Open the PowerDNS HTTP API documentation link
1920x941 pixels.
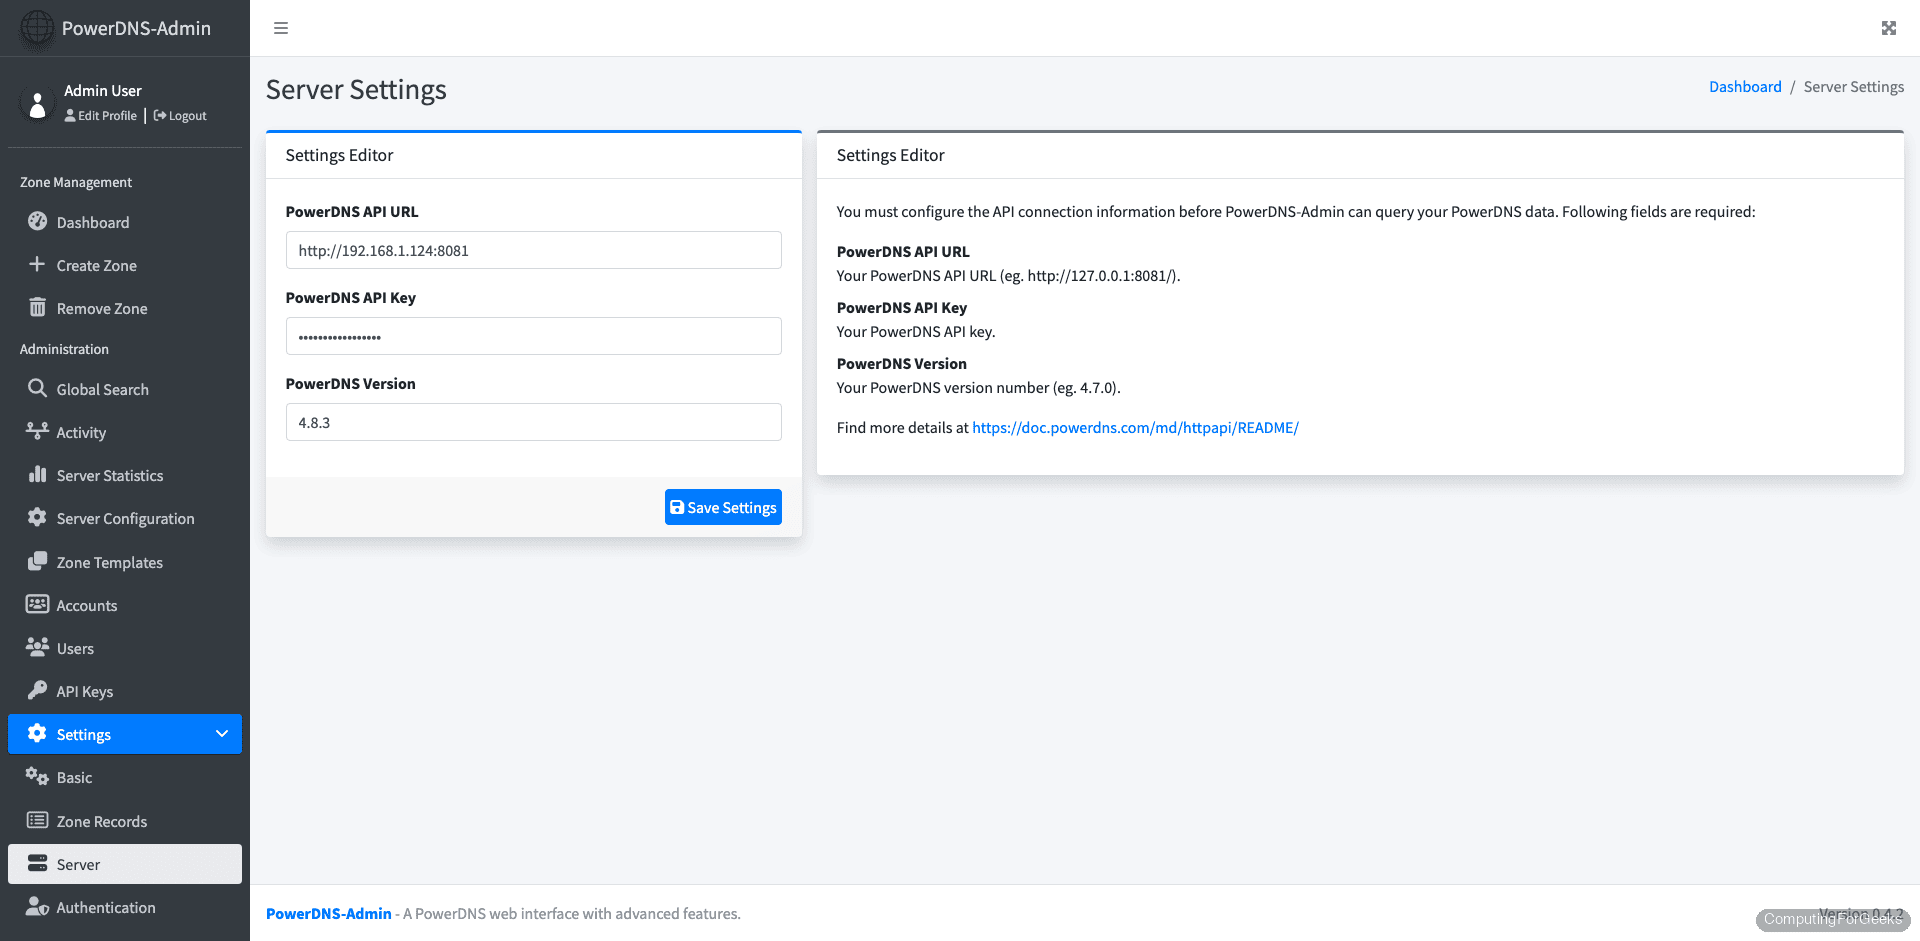point(1135,427)
